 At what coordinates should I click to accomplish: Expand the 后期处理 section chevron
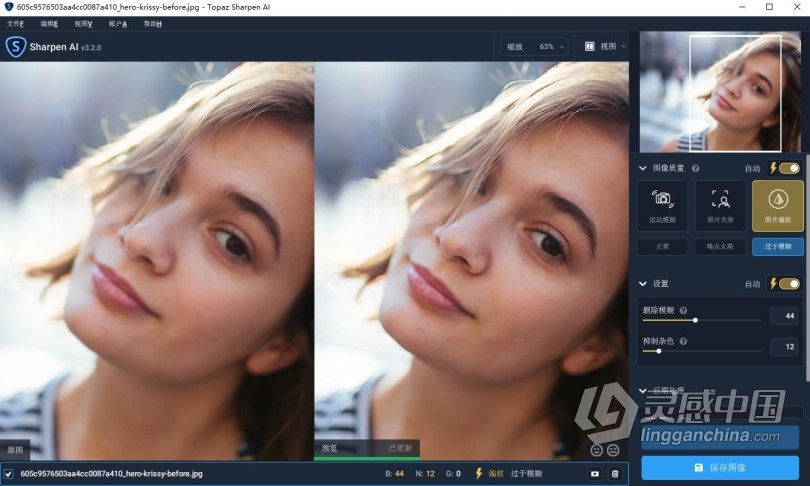click(x=643, y=390)
